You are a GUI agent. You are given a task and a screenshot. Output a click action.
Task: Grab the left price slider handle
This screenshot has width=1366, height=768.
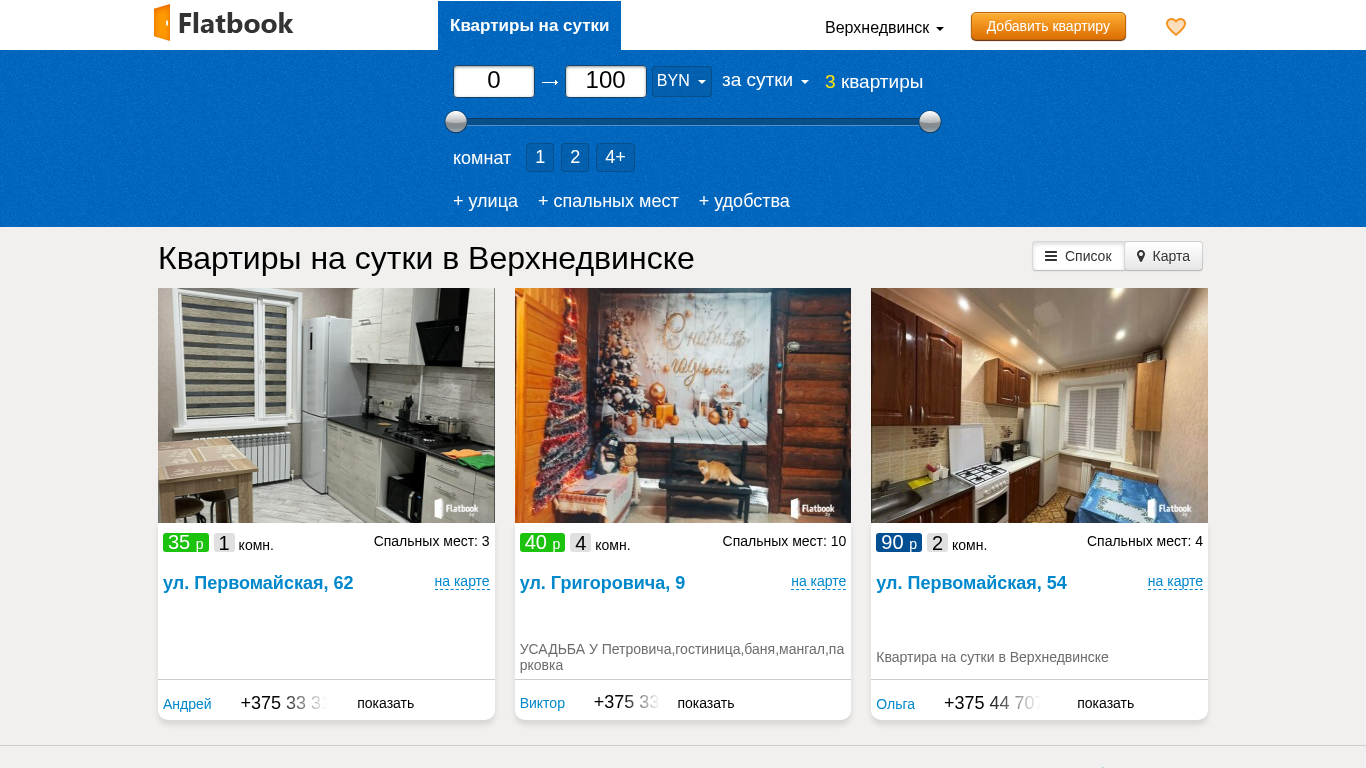[x=456, y=122]
